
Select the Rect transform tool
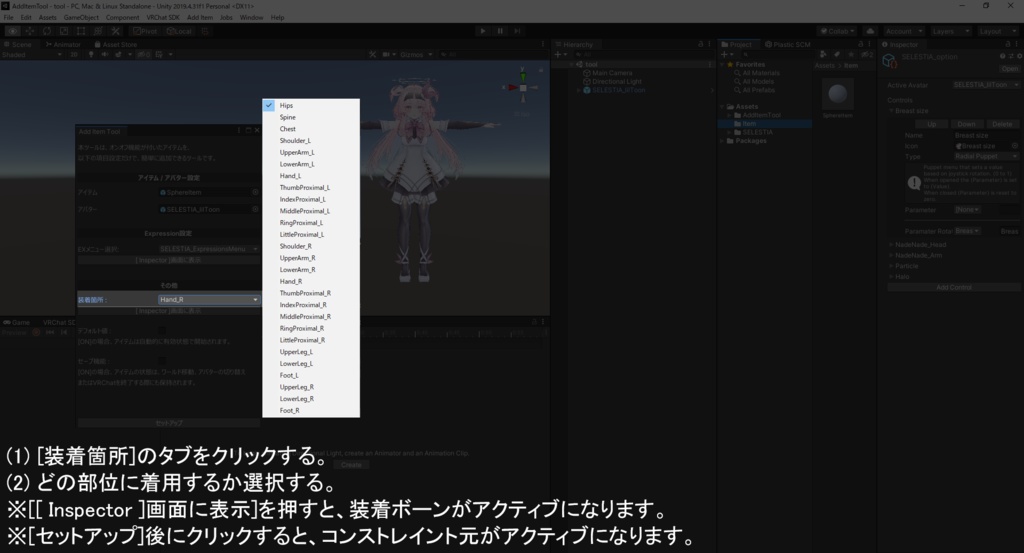pyautogui.click(x=81, y=31)
